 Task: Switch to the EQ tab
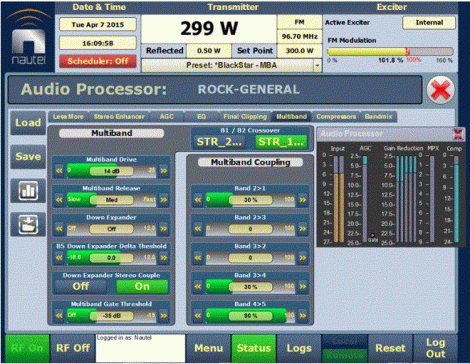[201, 117]
